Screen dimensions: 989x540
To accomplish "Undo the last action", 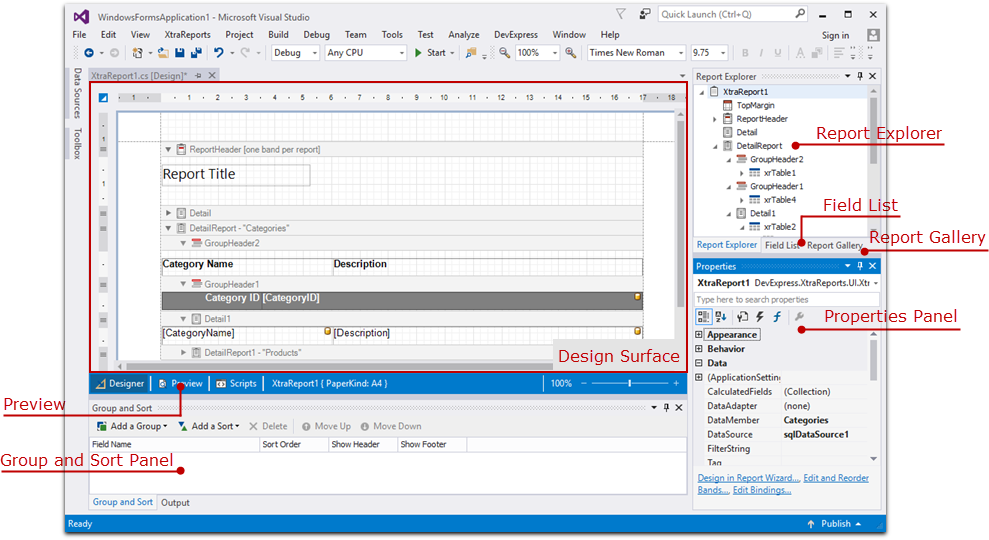I will (x=218, y=53).
